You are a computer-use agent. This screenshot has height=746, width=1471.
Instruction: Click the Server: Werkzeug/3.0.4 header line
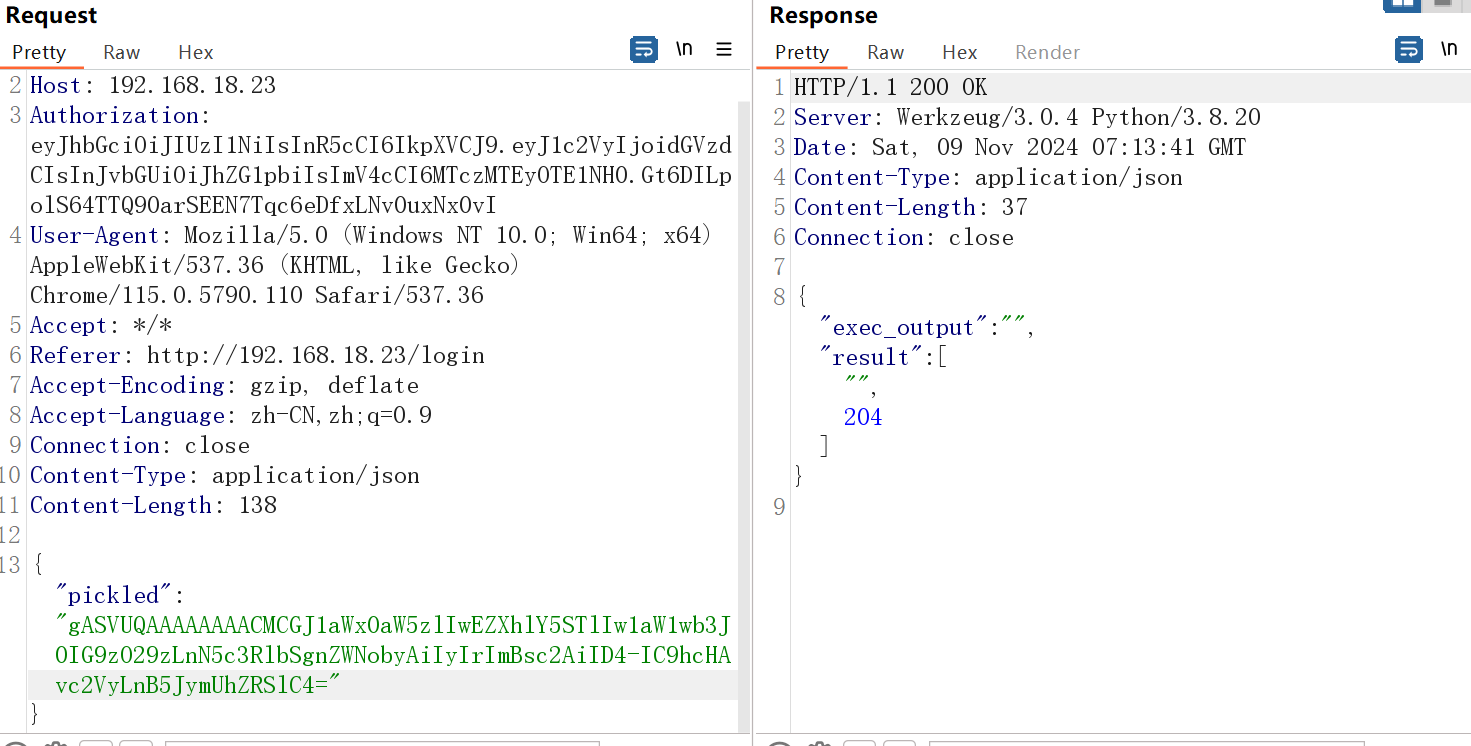1027,117
